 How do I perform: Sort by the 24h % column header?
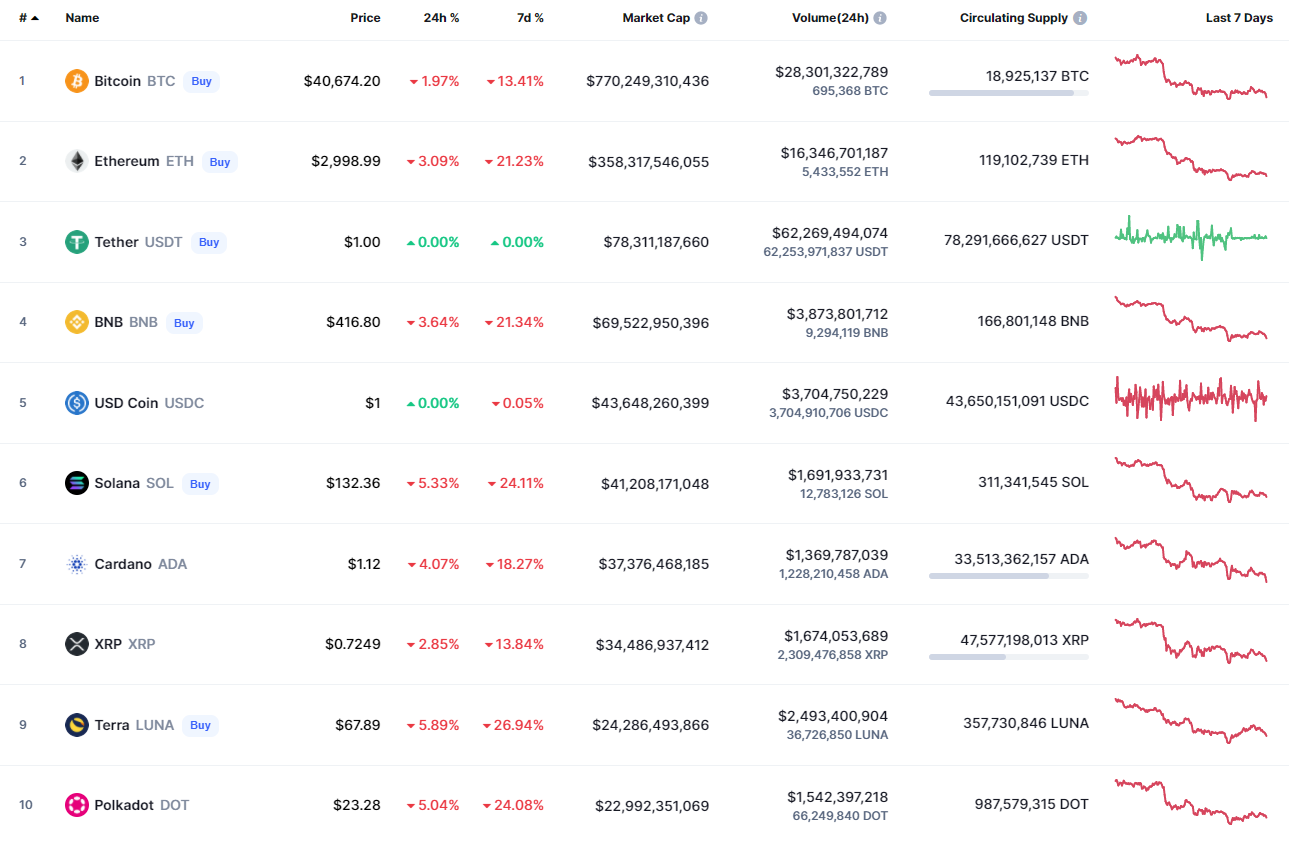pyautogui.click(x=441, y=18)
